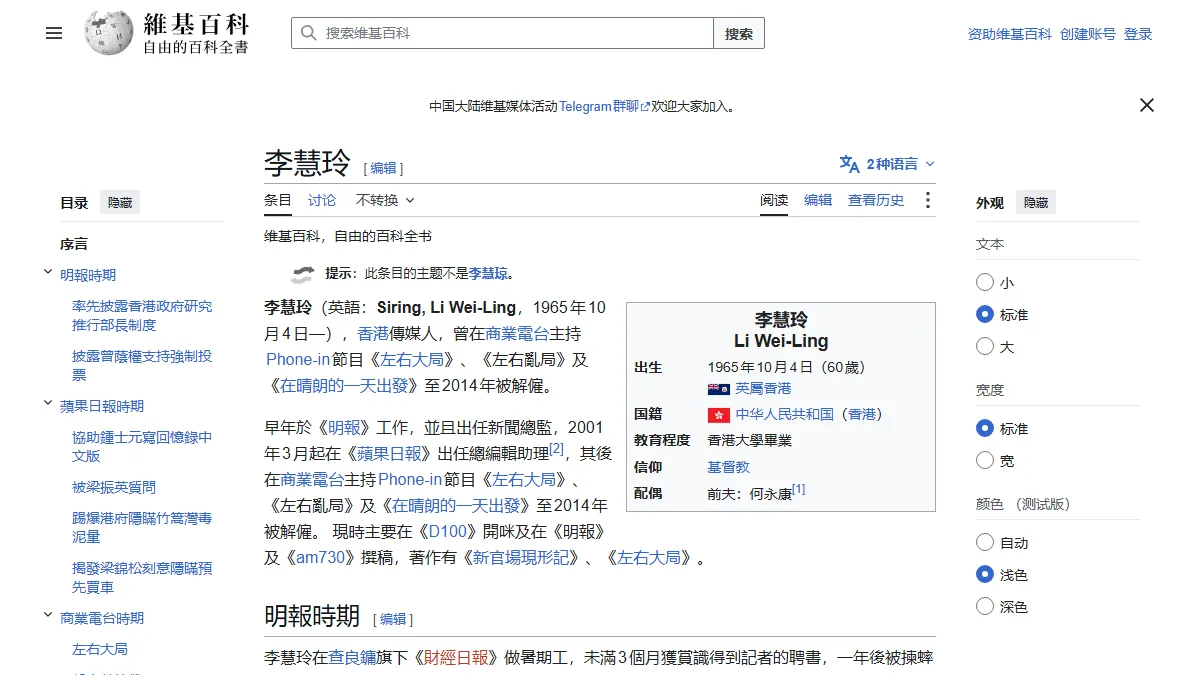Viewport: 1200px width, 675px height.
Task: Open the 查看历史 tab
Action: pyautogui.click(x=876, y=200)
